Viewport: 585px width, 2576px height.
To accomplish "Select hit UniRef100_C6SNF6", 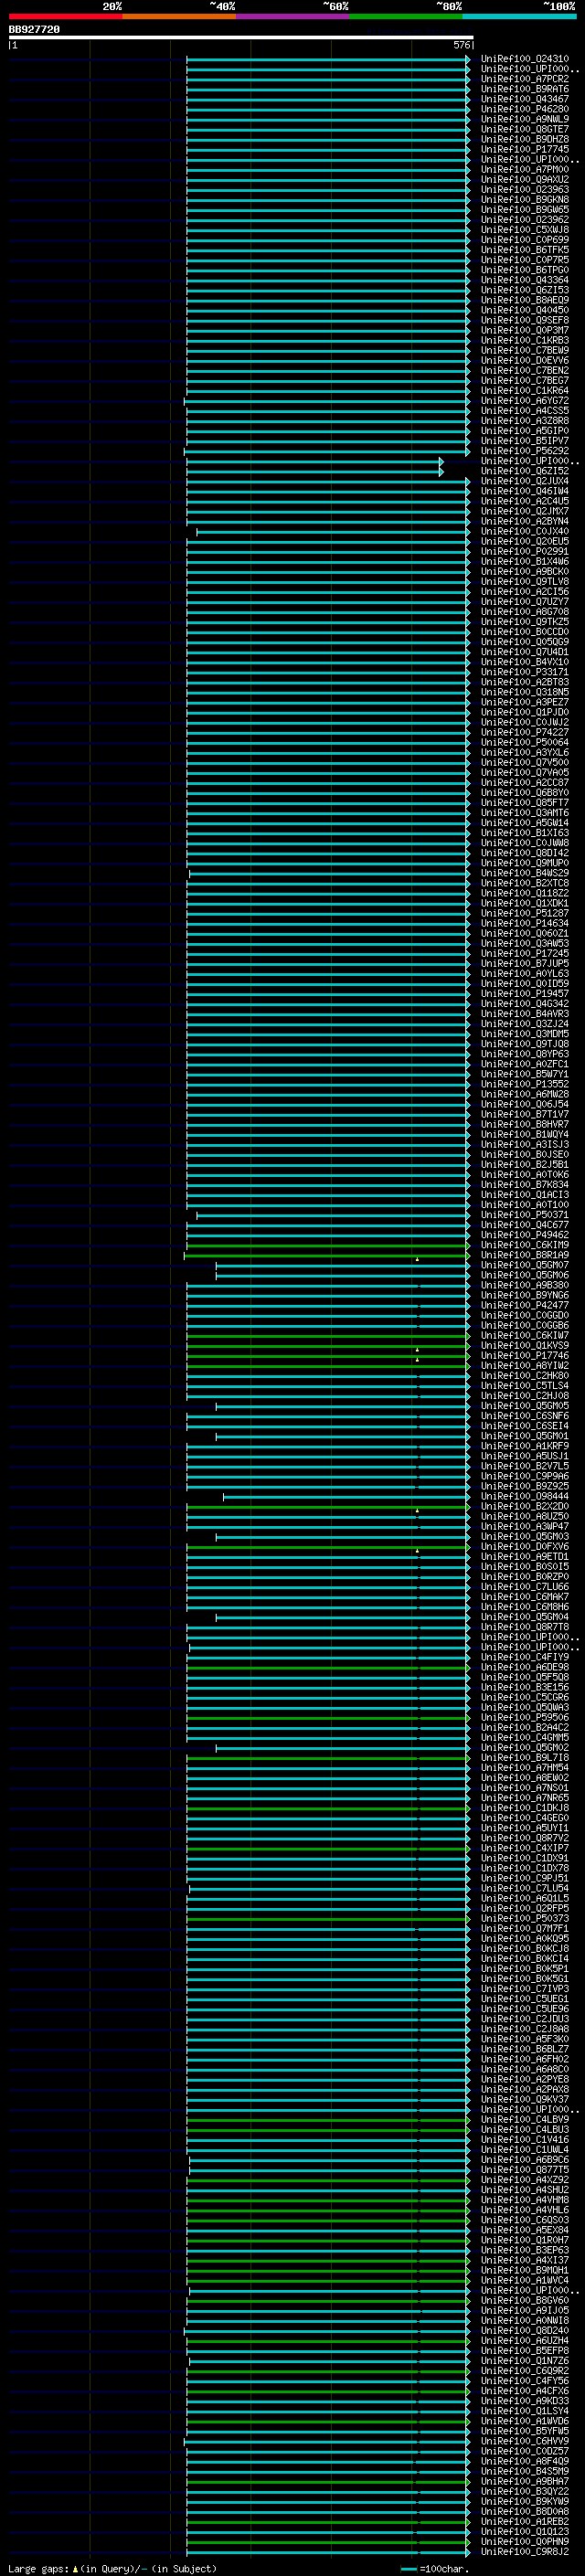I will click(x=525, y=1416).
